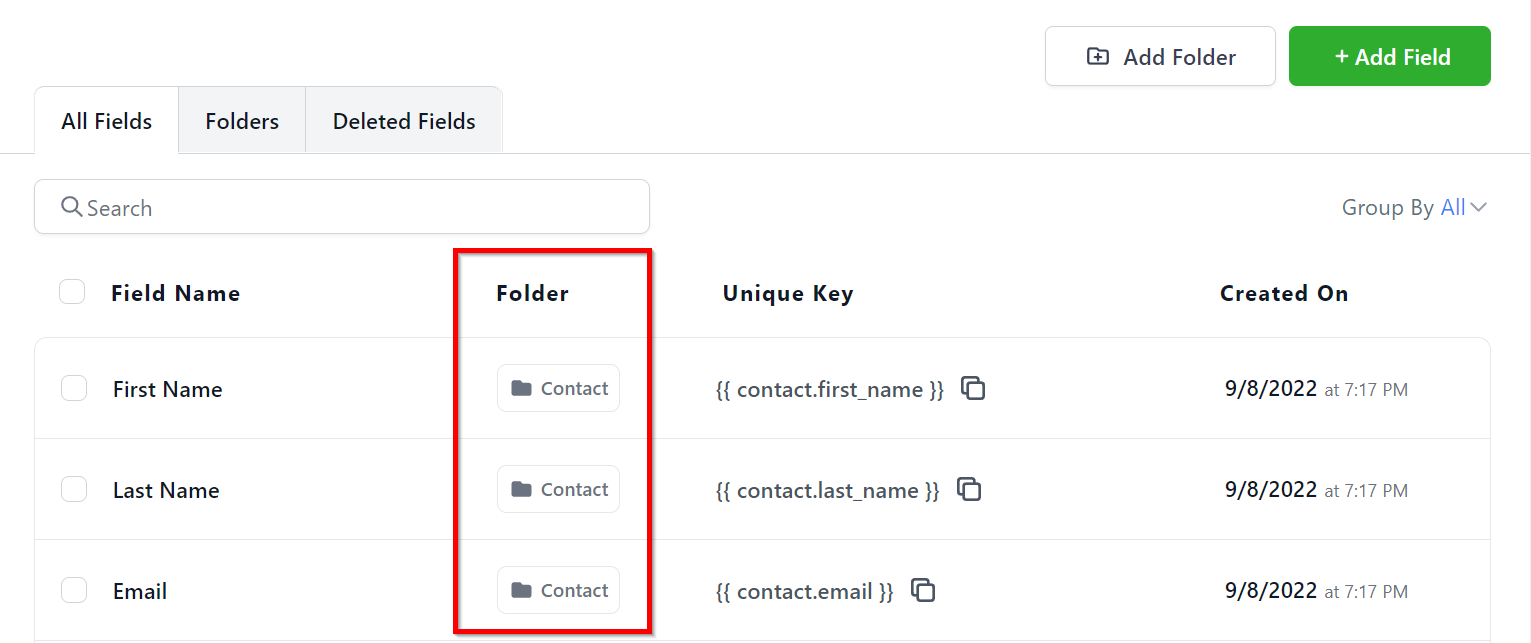Switch to the Folders tab
The height and width of the screenshot is (643, 1531).
tap(242, 121)
